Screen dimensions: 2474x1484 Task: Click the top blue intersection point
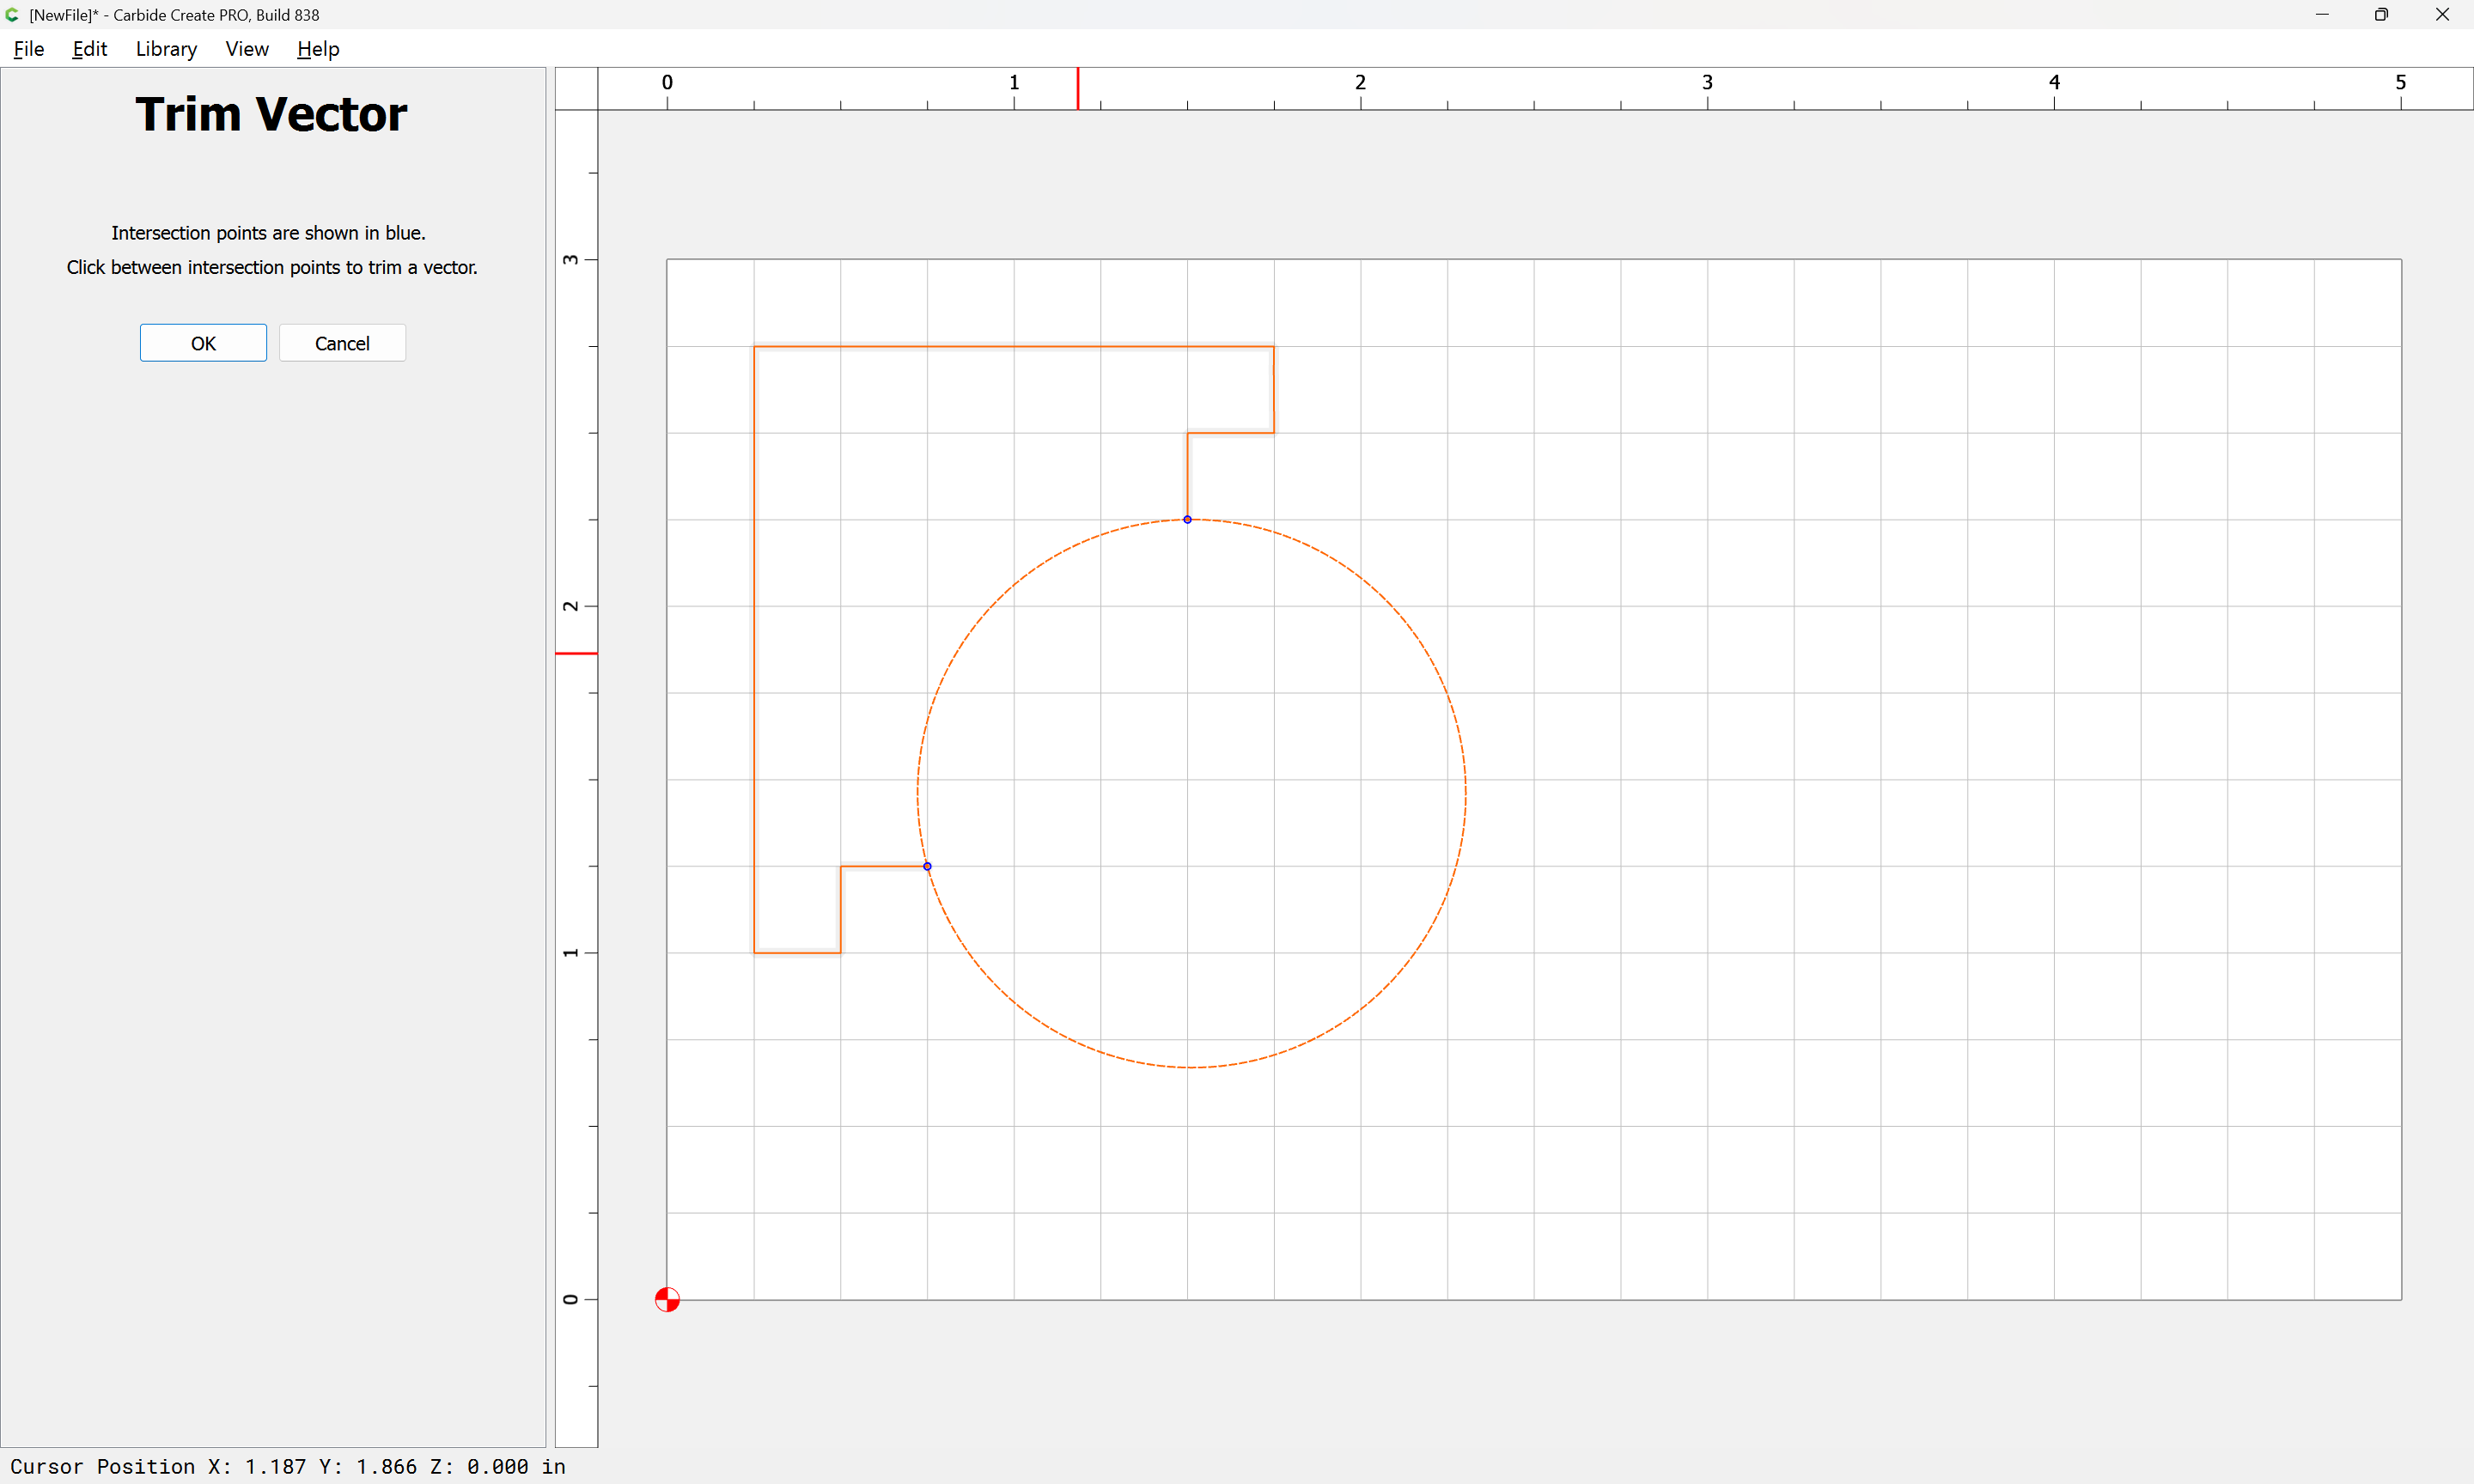point(1187,519)
